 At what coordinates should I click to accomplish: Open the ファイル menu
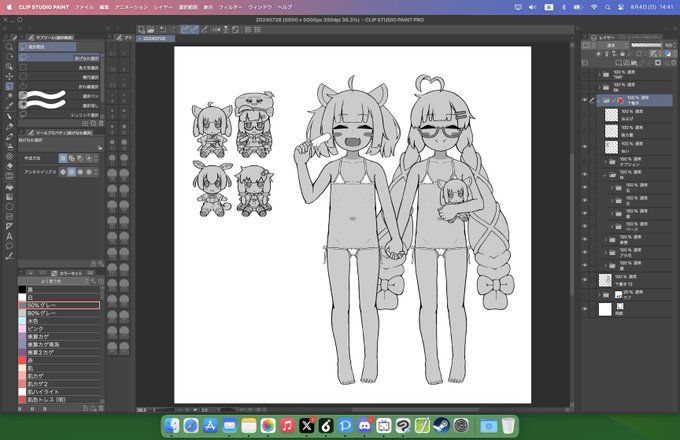pos(84,7)
